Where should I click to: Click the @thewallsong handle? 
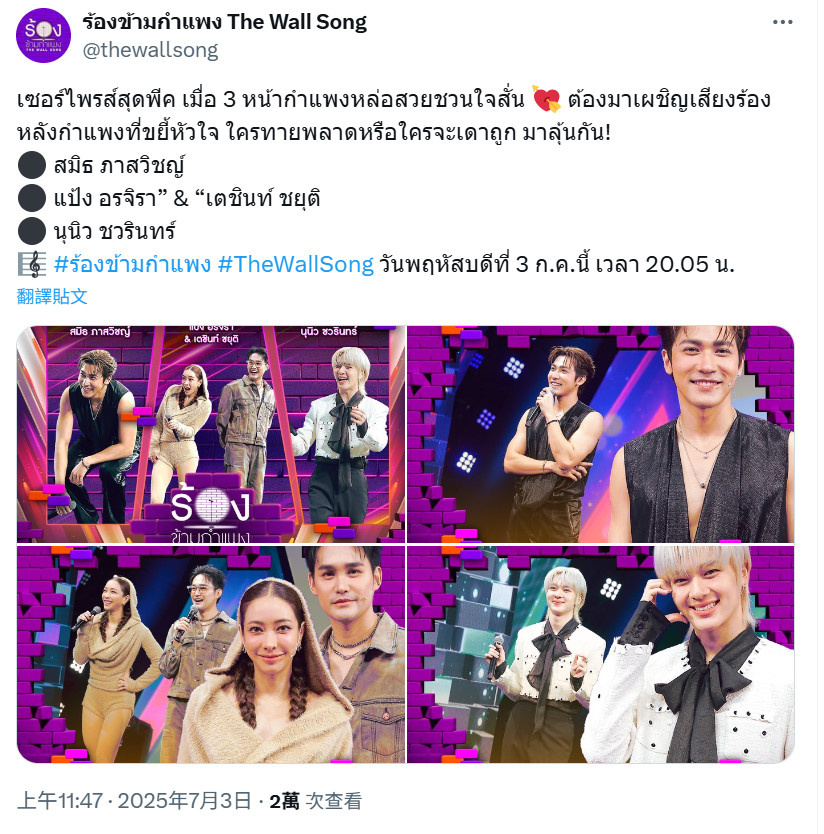tap(150, 50)
